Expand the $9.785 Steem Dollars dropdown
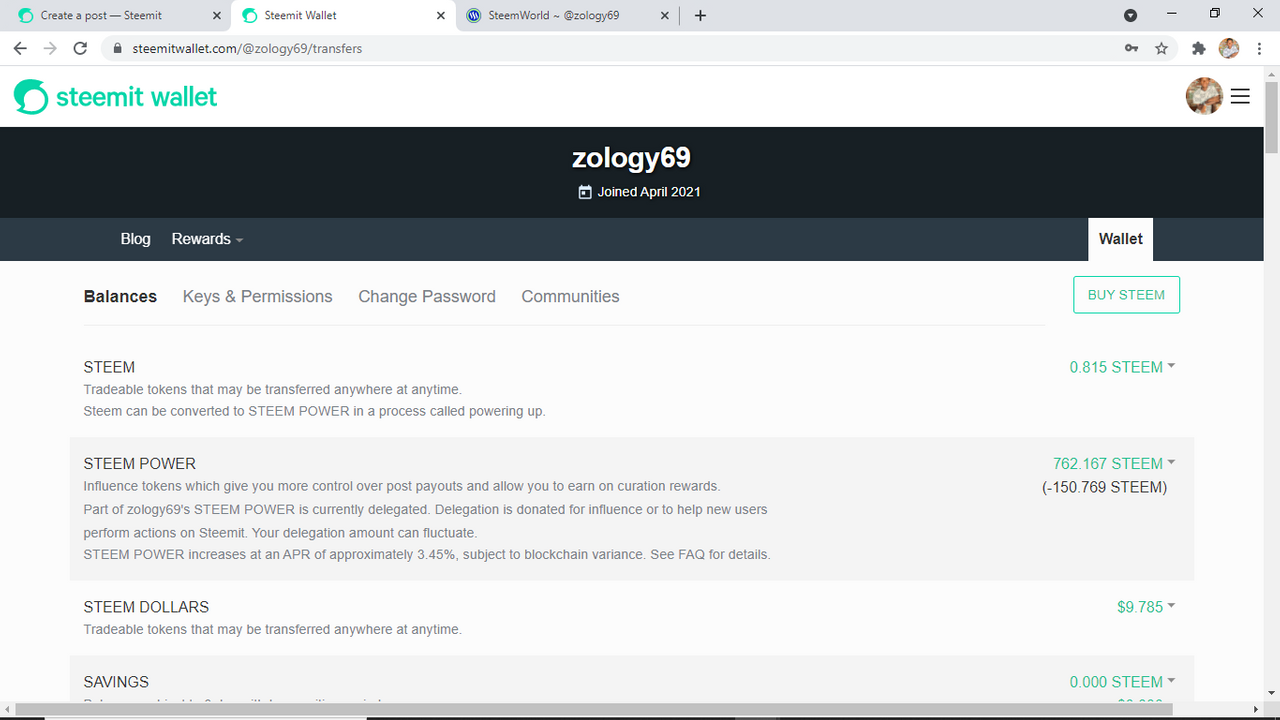The image size is (1280, 720). click(x=1146, y=606)
